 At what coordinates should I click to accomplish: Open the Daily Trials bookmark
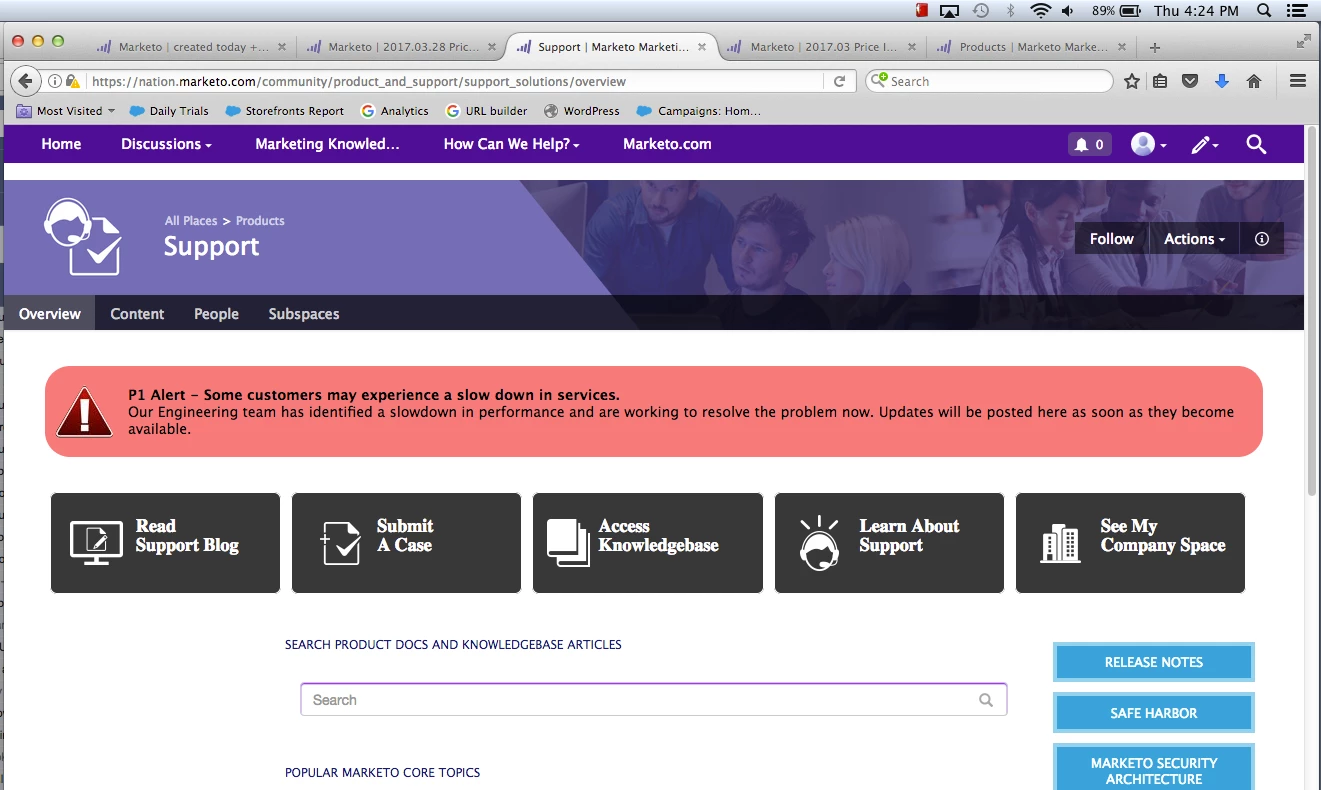169,111
